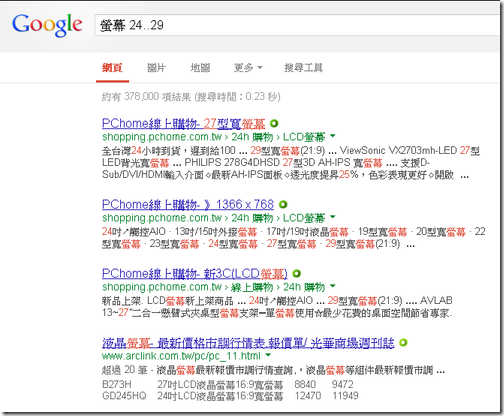Expand dropdown arrow after first LCD螢幕 URL
Viewport: 504px width, 416px height.
click(x=333, y=136)
